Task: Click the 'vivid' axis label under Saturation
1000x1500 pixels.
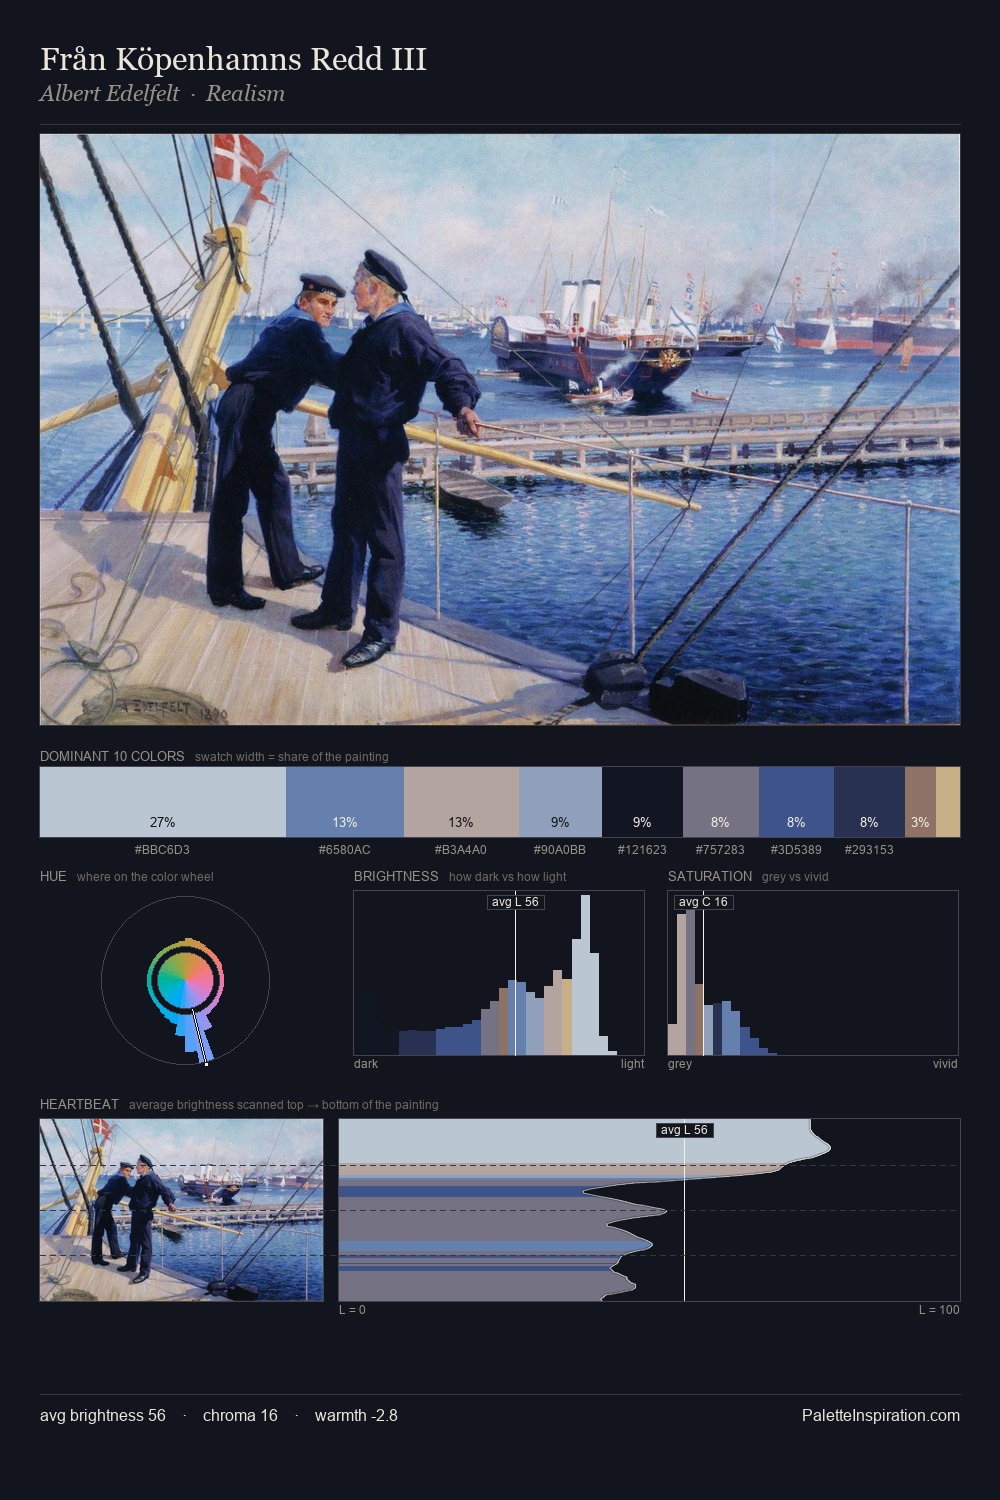Action: tap(945, 1064)
